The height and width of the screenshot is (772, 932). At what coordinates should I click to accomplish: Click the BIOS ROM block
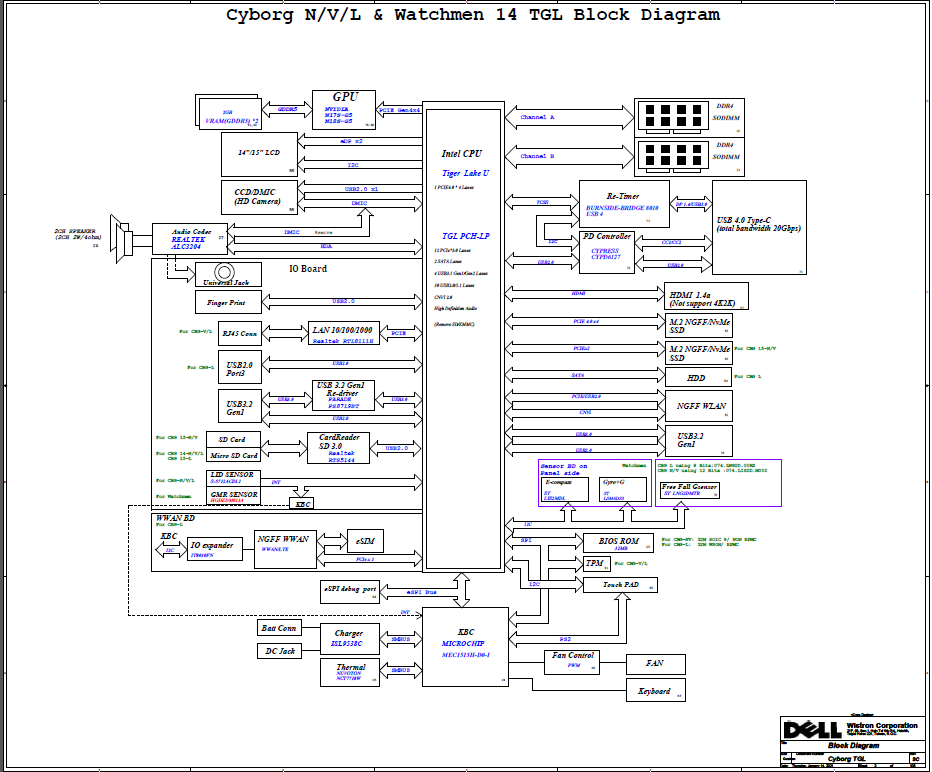[618, 543]
